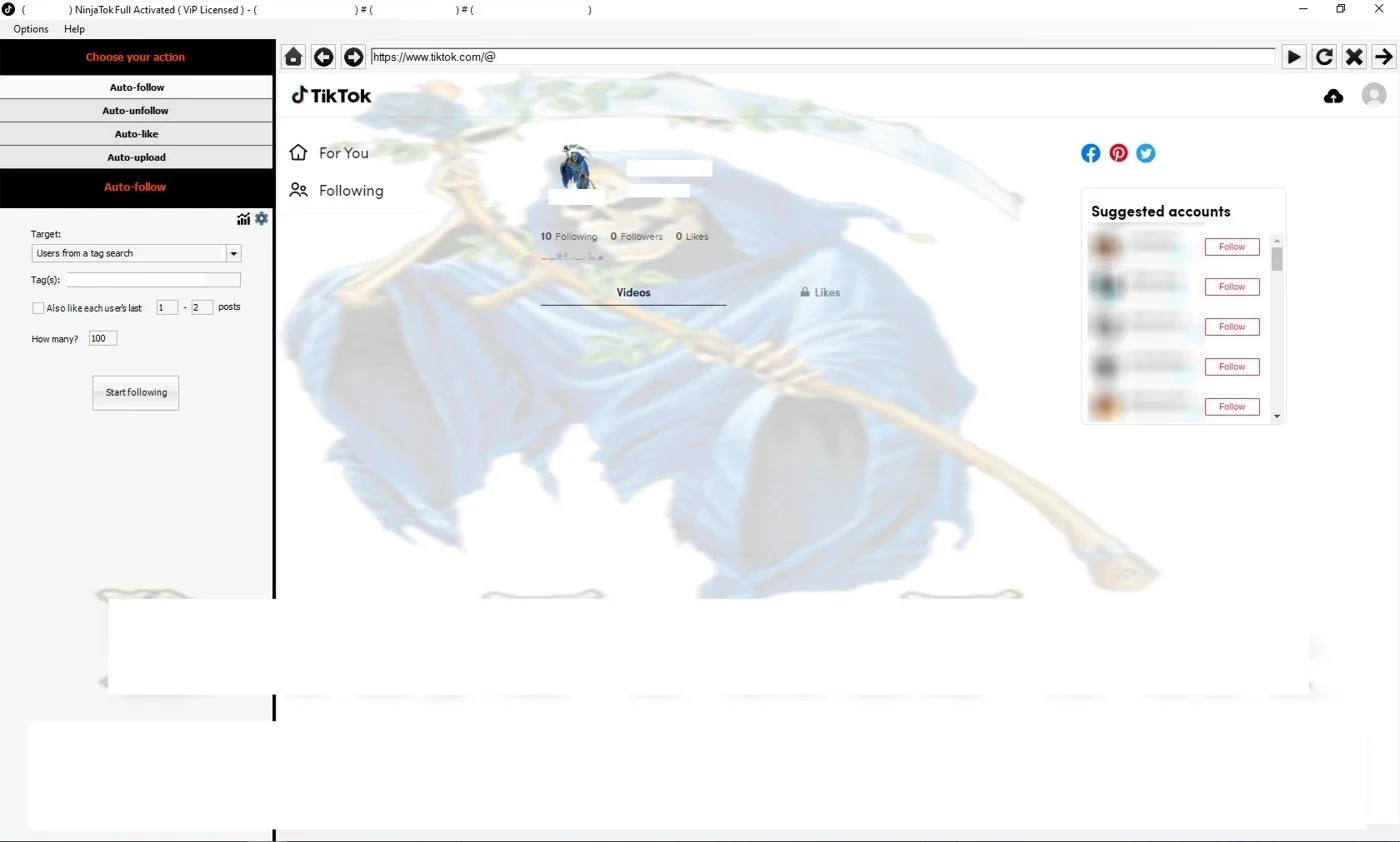Open the Options menu

31,29
